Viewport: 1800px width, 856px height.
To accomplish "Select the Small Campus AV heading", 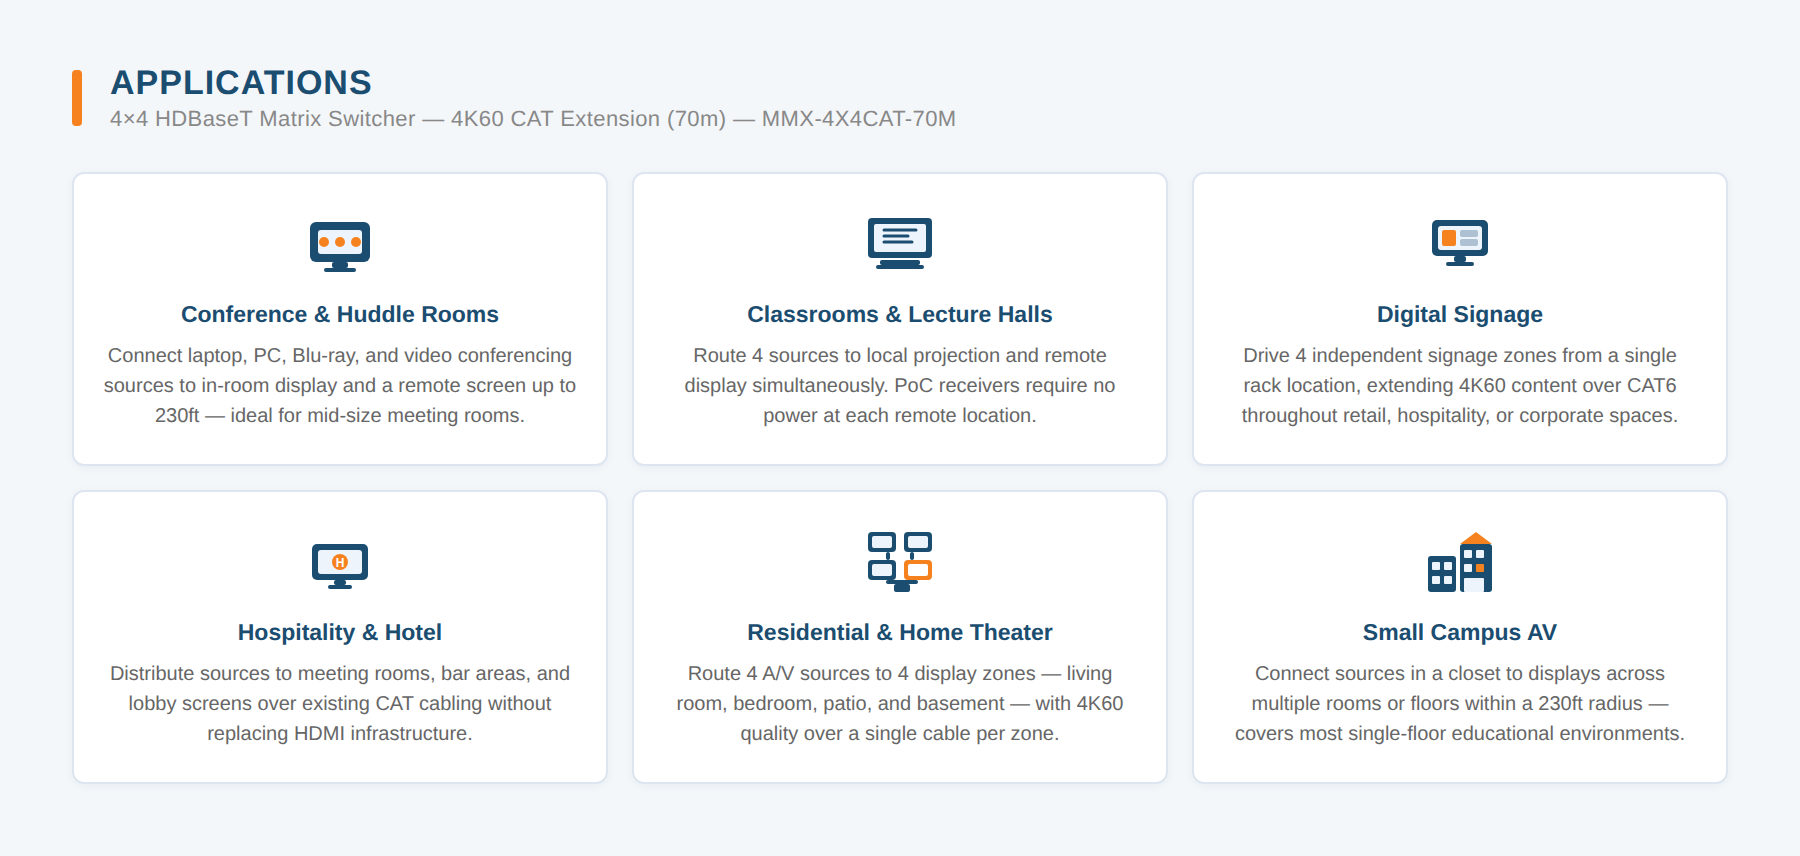I will pos(1460,632).
